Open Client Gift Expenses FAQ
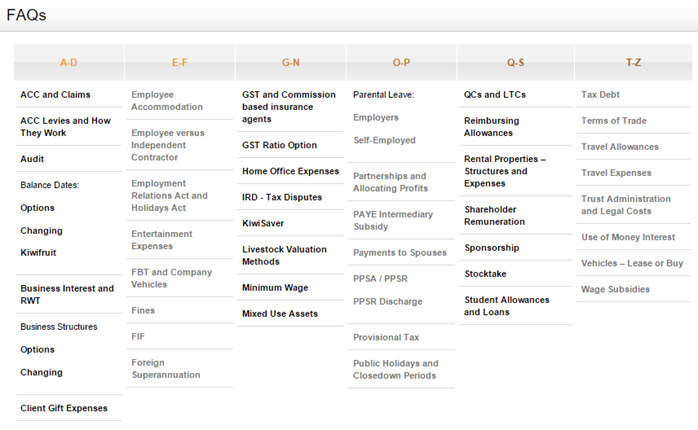698x430 pixels. tap(64, 408)
